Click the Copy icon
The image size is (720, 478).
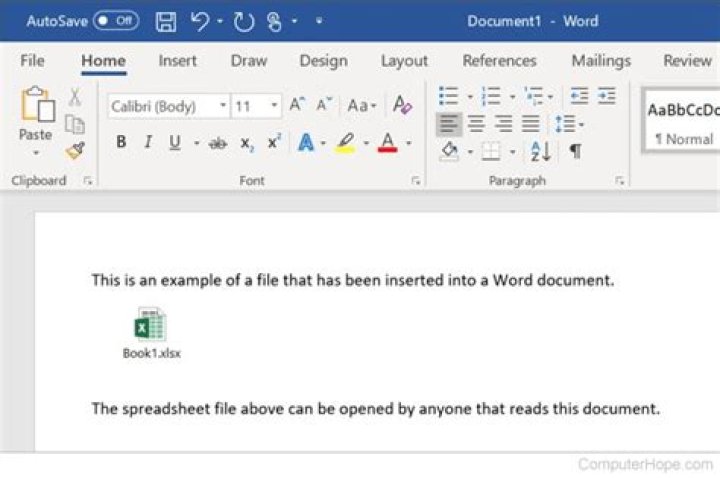(x=74, y=124)
